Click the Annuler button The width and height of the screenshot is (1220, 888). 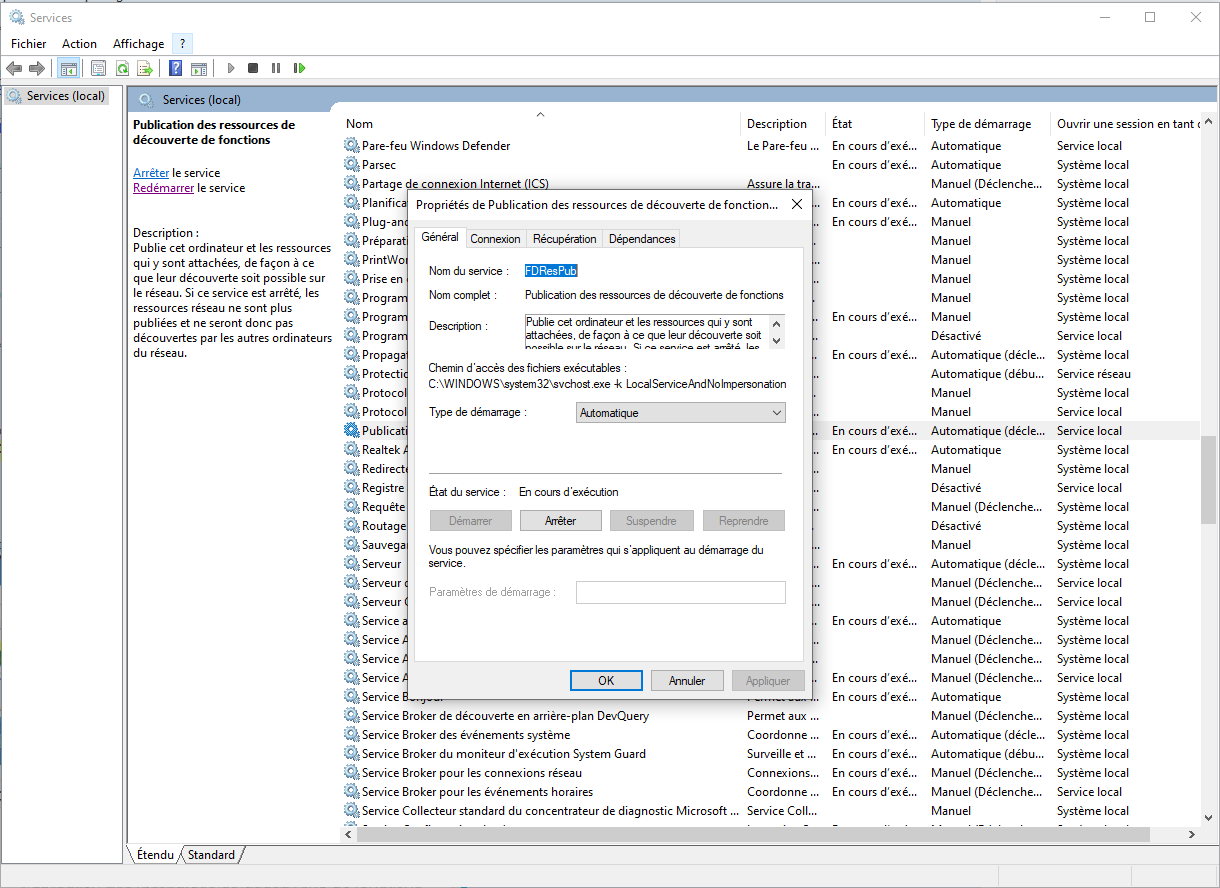(687, 680)
